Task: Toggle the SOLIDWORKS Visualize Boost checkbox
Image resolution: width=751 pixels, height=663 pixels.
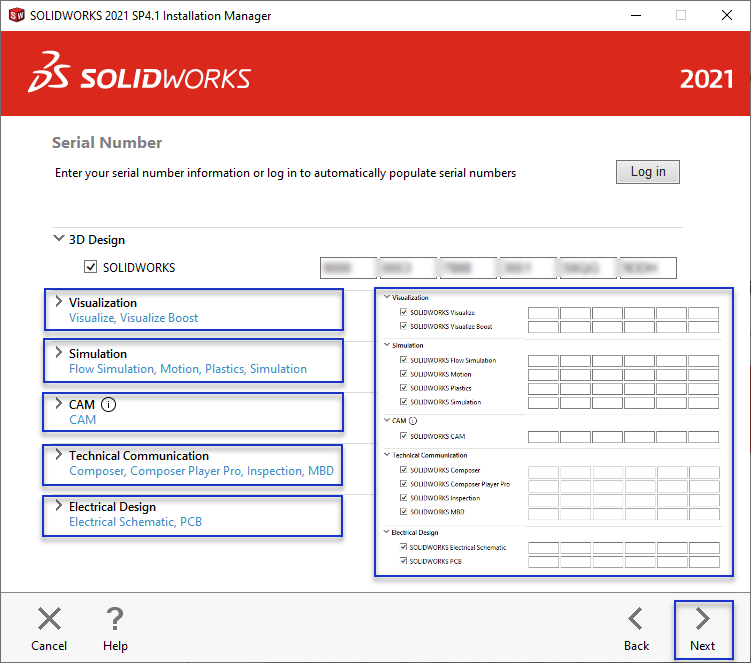Action: click(x=403, y=326)
